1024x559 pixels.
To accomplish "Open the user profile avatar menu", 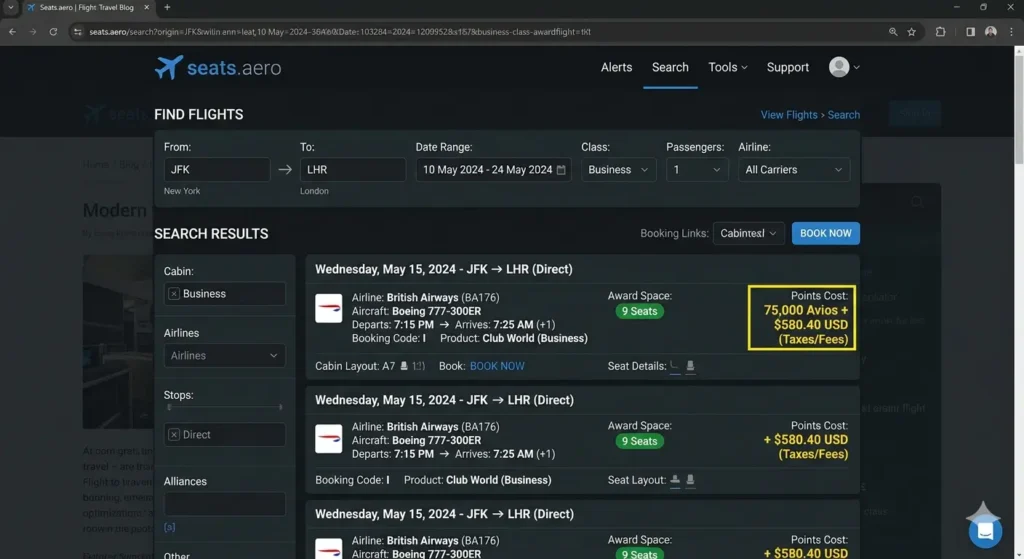I will (840, 67).
